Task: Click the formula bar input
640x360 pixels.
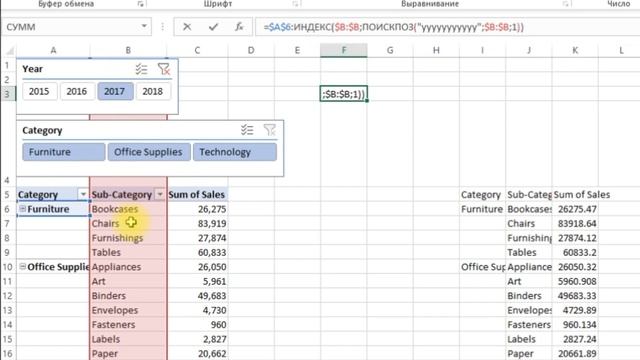Action: click(447, 27)
